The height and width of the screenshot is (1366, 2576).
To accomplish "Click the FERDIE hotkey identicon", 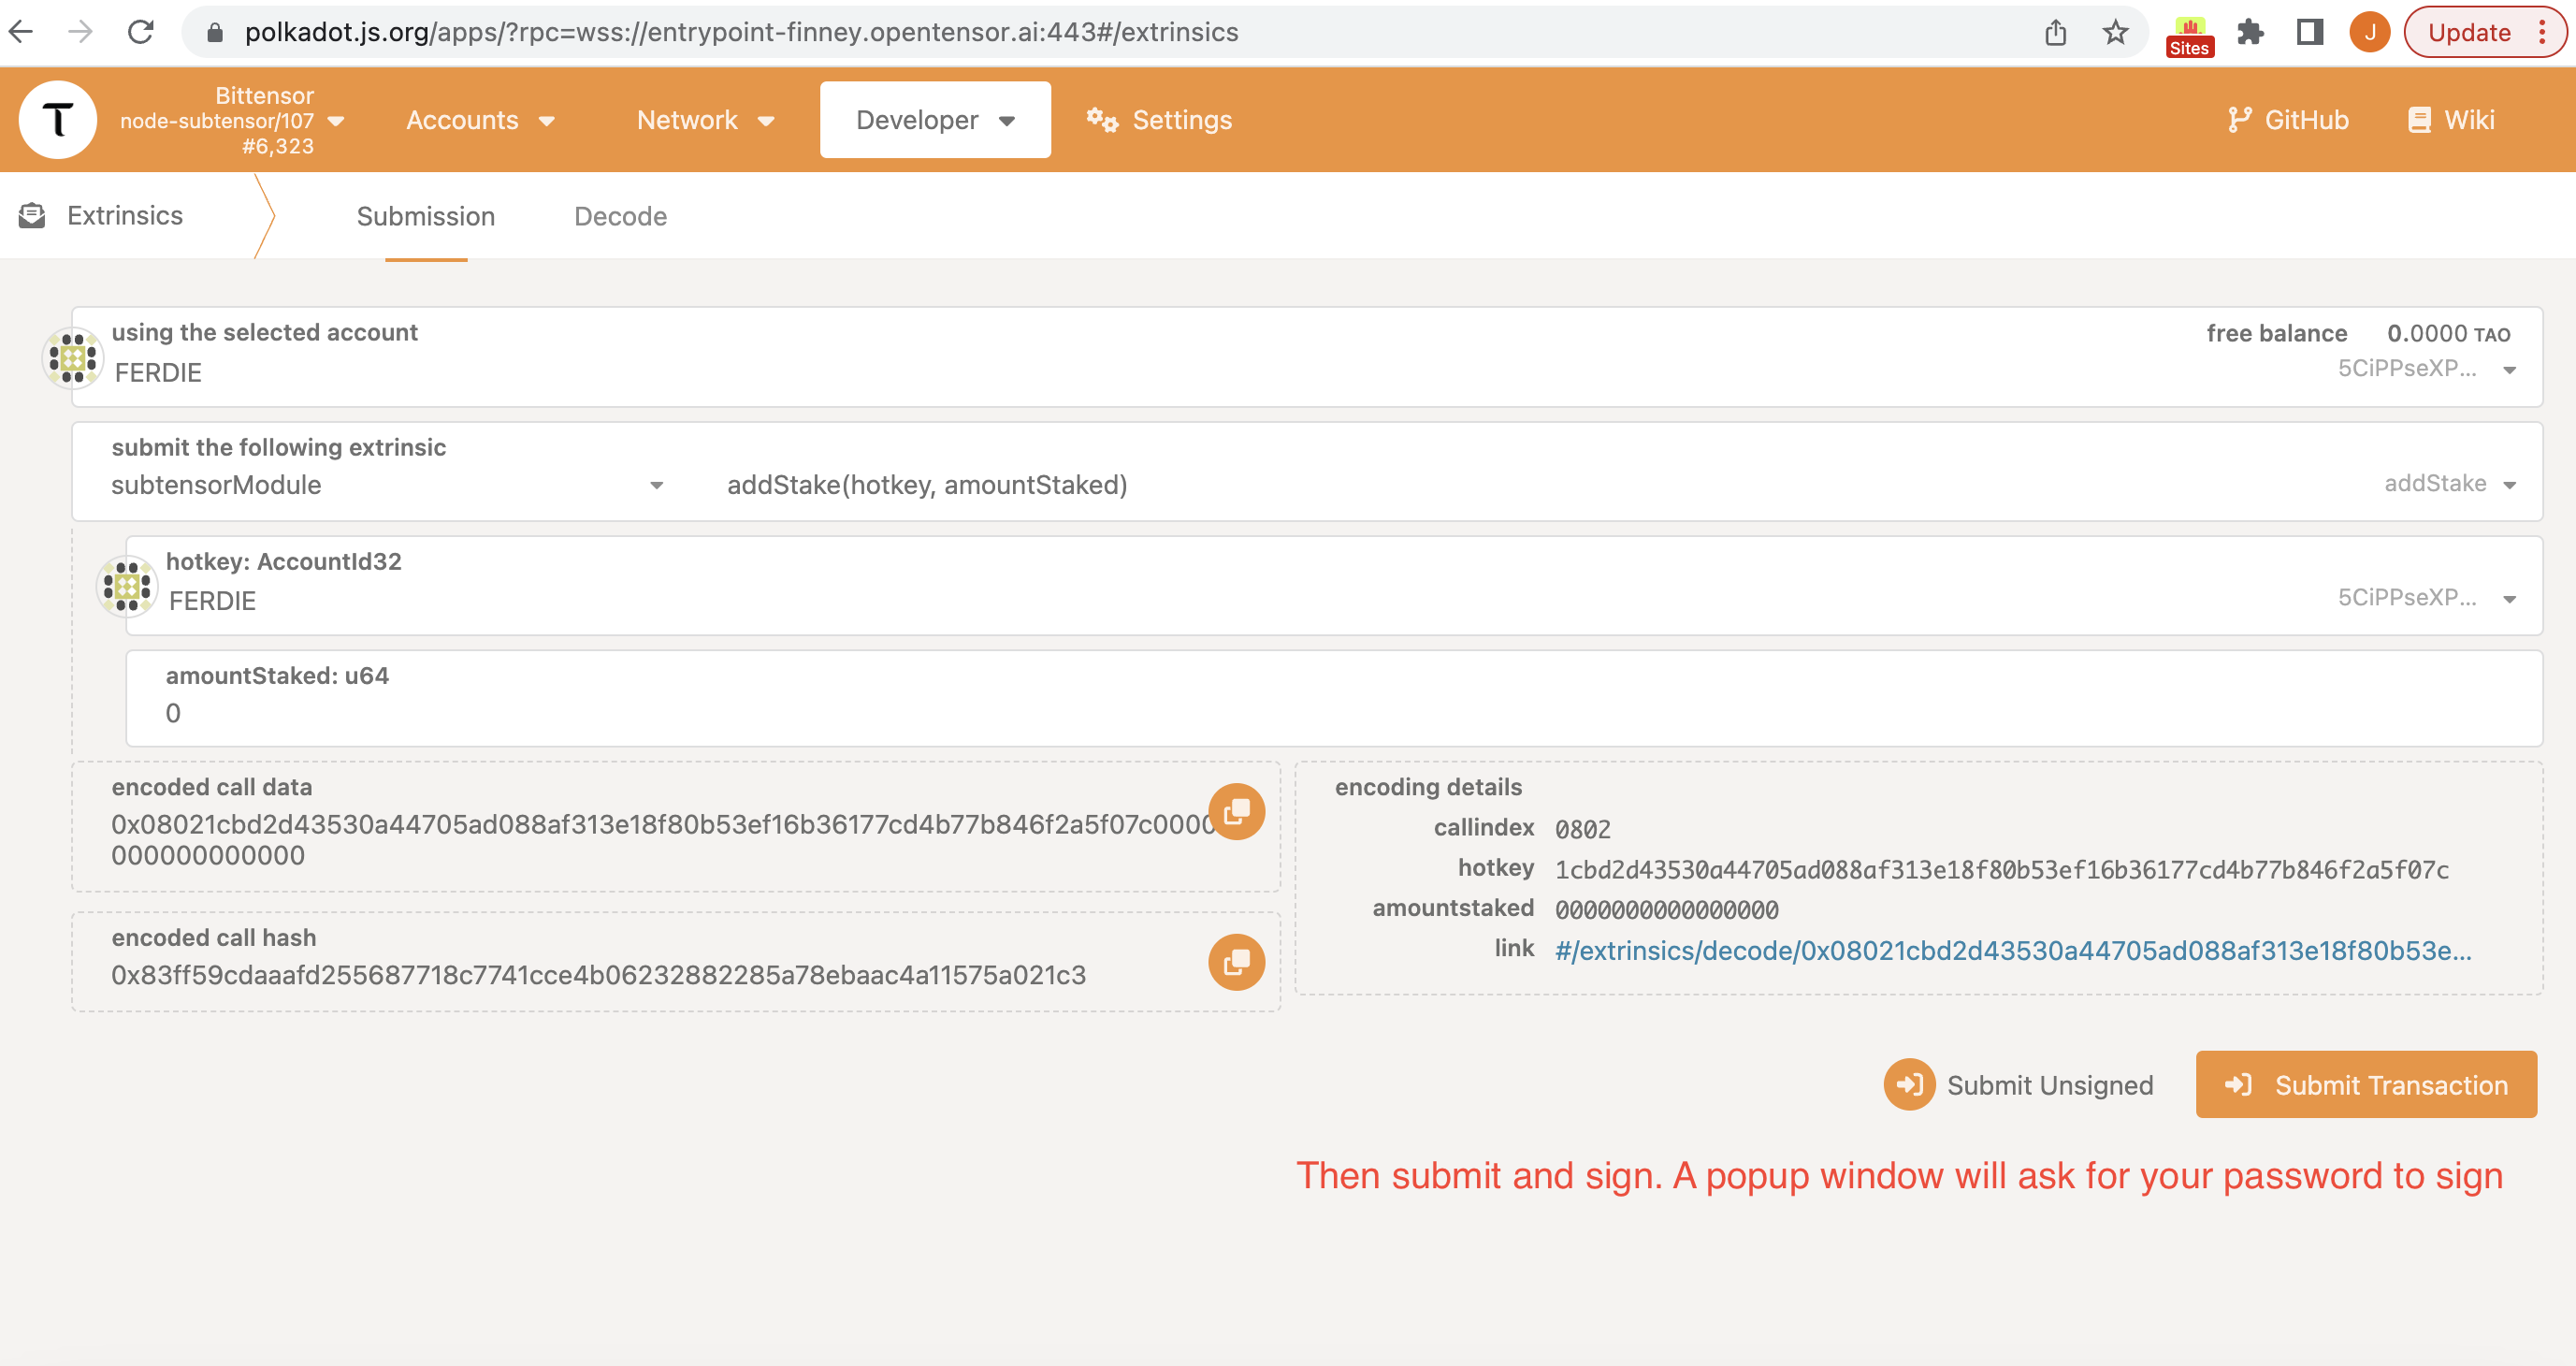I will click(127, 586).
